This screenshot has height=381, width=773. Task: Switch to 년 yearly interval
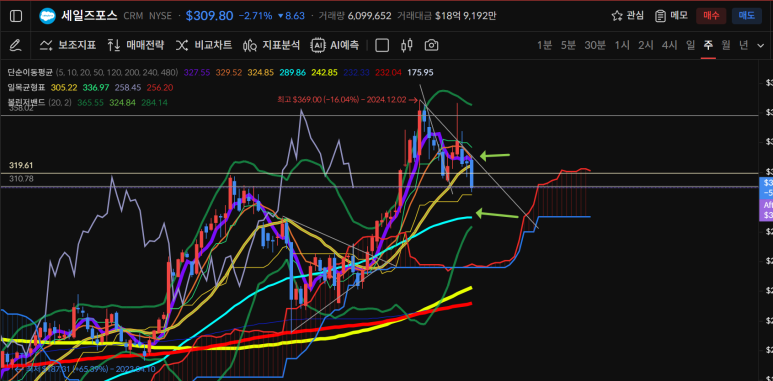pyautogui.click(x=743, y=45)
